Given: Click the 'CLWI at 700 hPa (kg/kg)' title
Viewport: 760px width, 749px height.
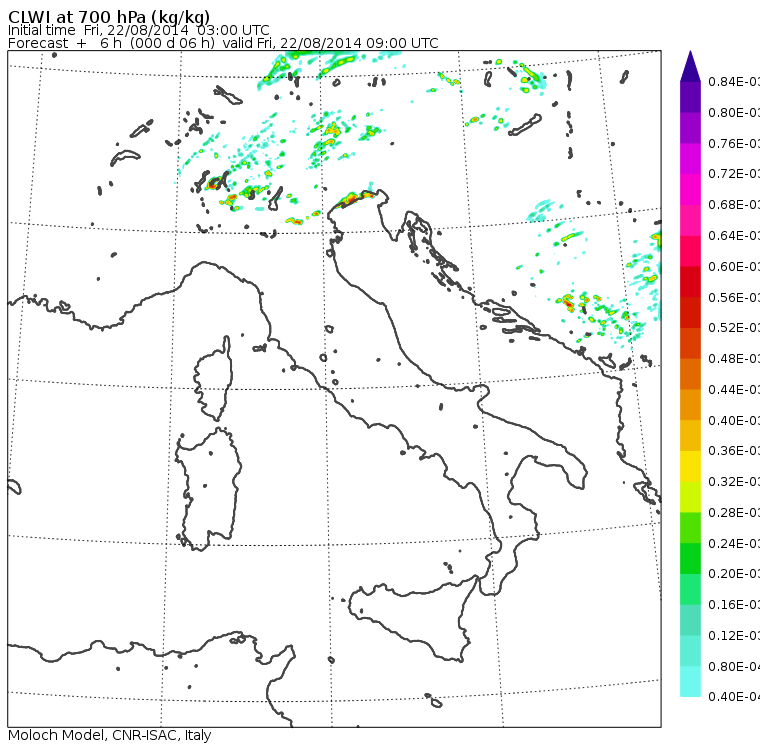Looking at the screenshot, I should [x=109, y=16].
